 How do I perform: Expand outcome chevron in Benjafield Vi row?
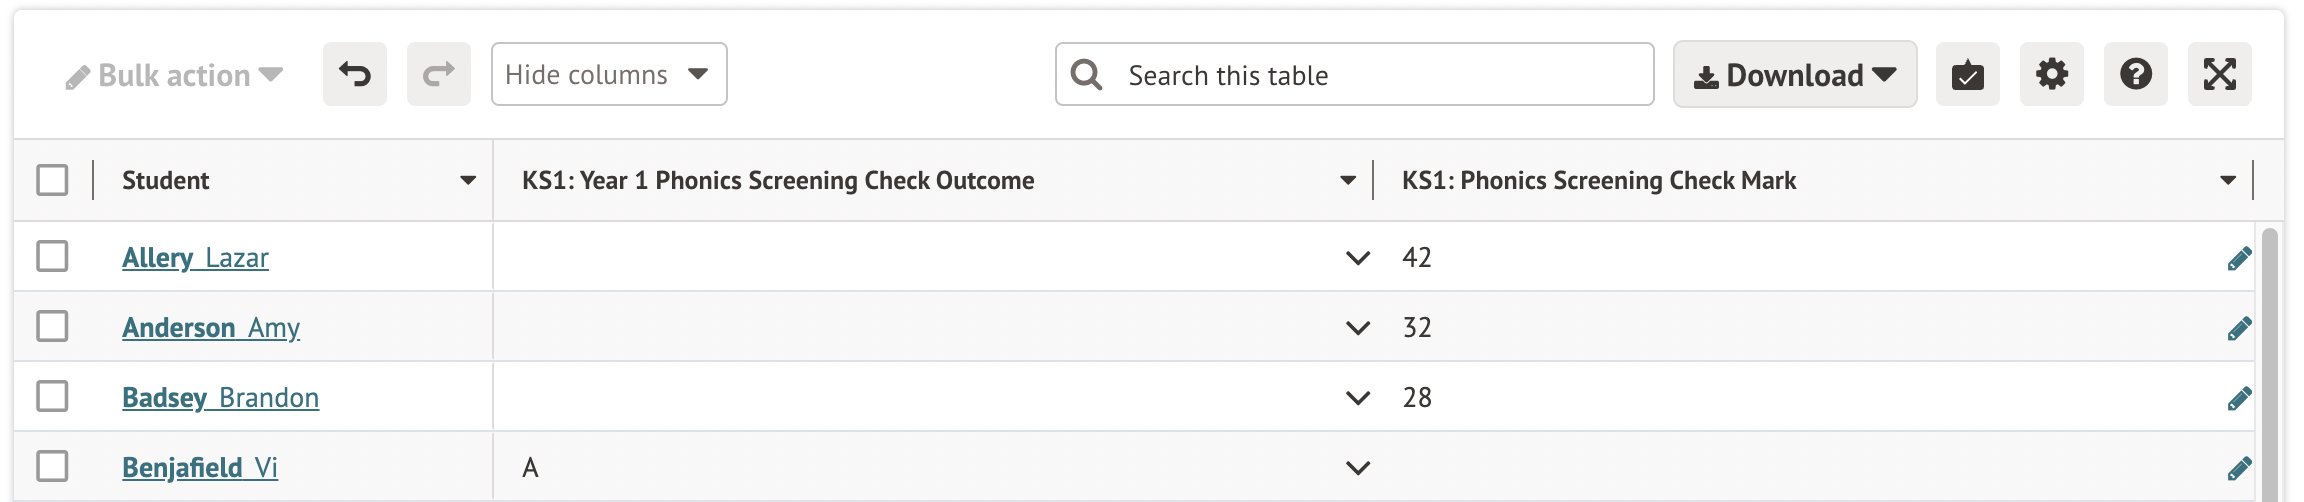1357,468
